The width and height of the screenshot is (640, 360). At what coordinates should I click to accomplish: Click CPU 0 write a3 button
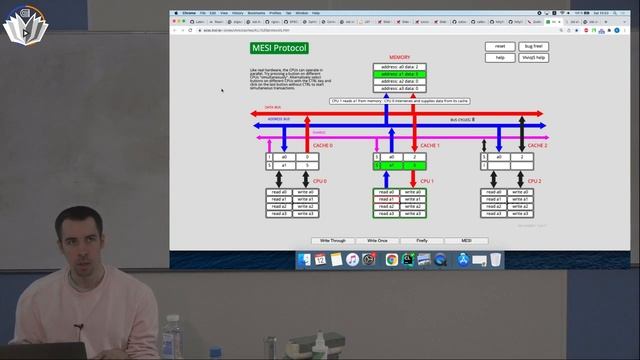pos(306,214)
